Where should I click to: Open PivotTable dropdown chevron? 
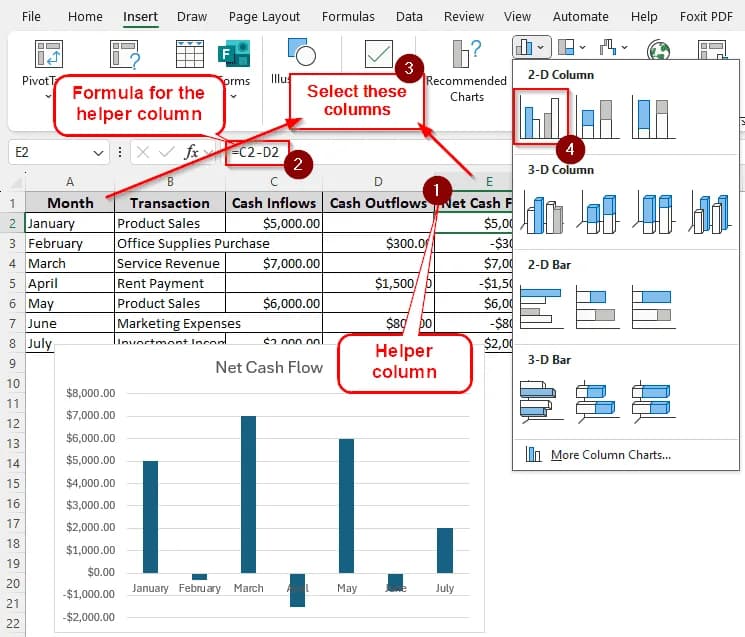(48, 96)
